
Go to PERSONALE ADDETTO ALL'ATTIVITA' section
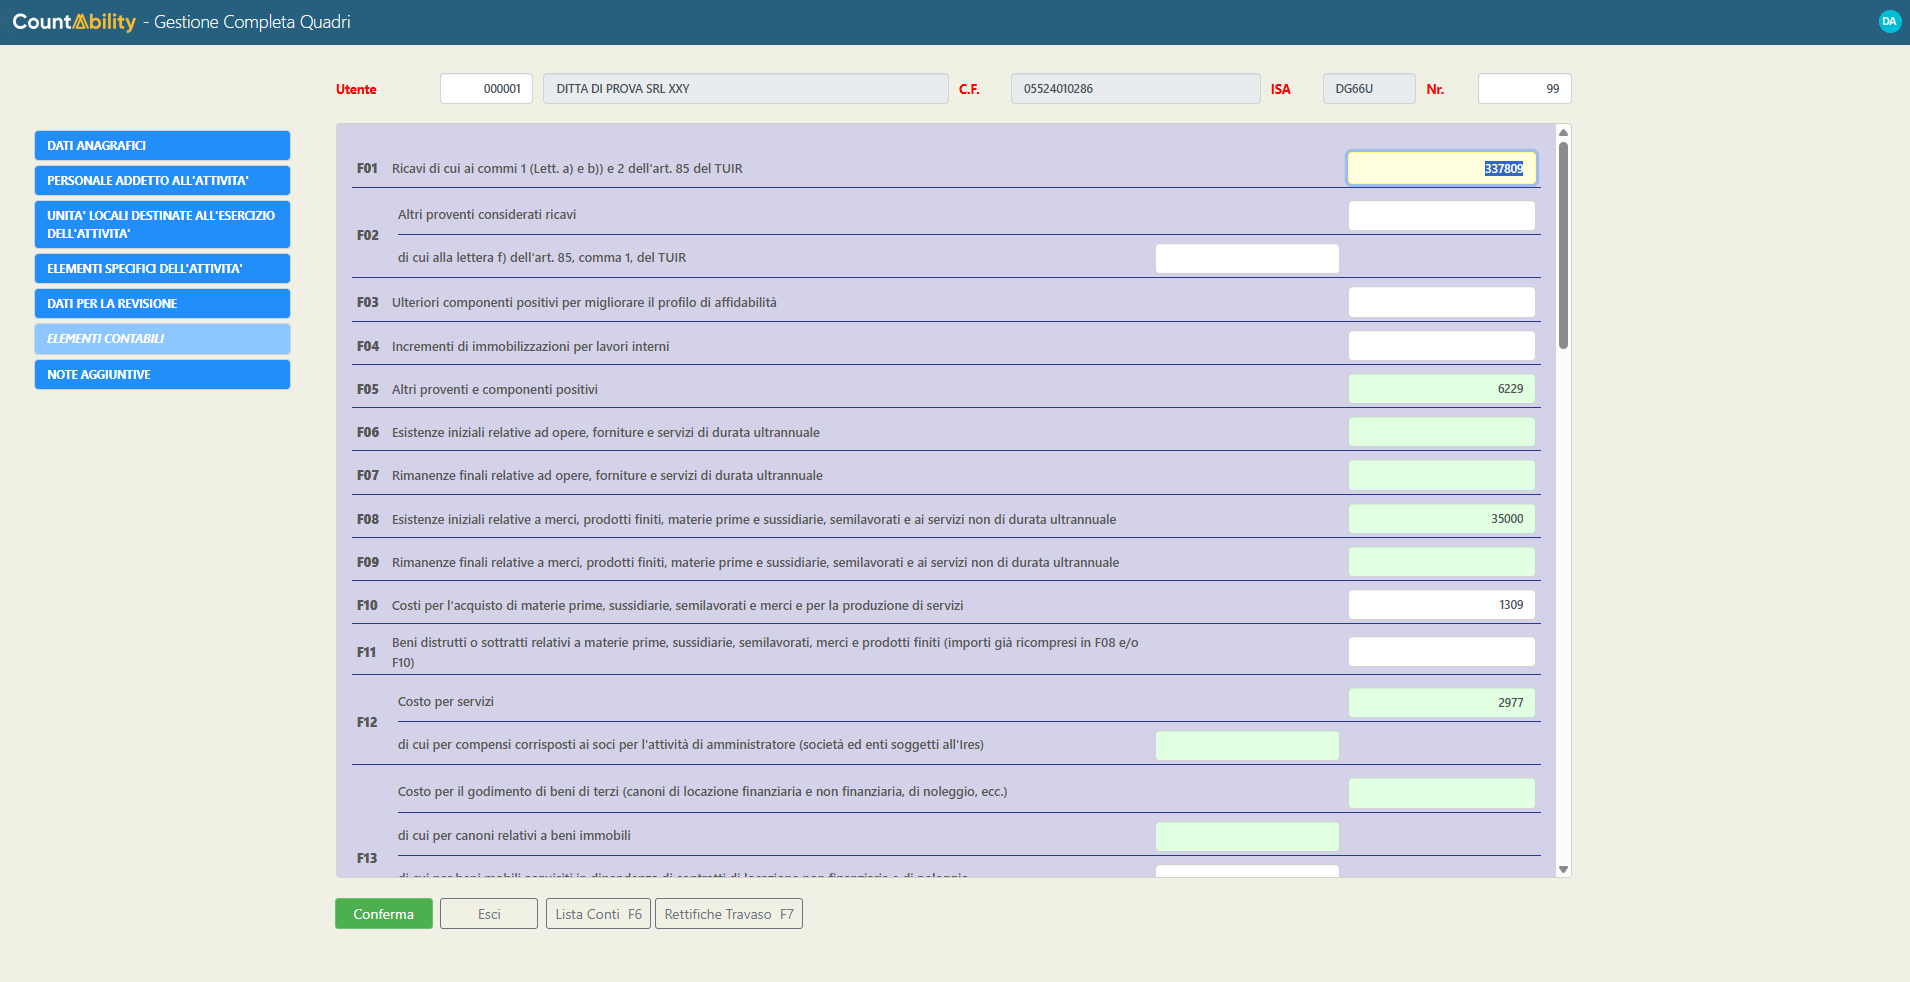(162, 181)
